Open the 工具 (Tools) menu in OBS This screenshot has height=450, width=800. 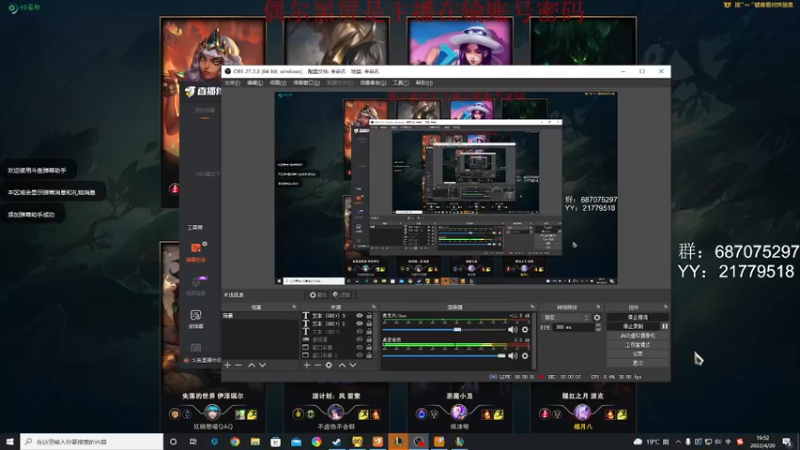click(400, 83)
